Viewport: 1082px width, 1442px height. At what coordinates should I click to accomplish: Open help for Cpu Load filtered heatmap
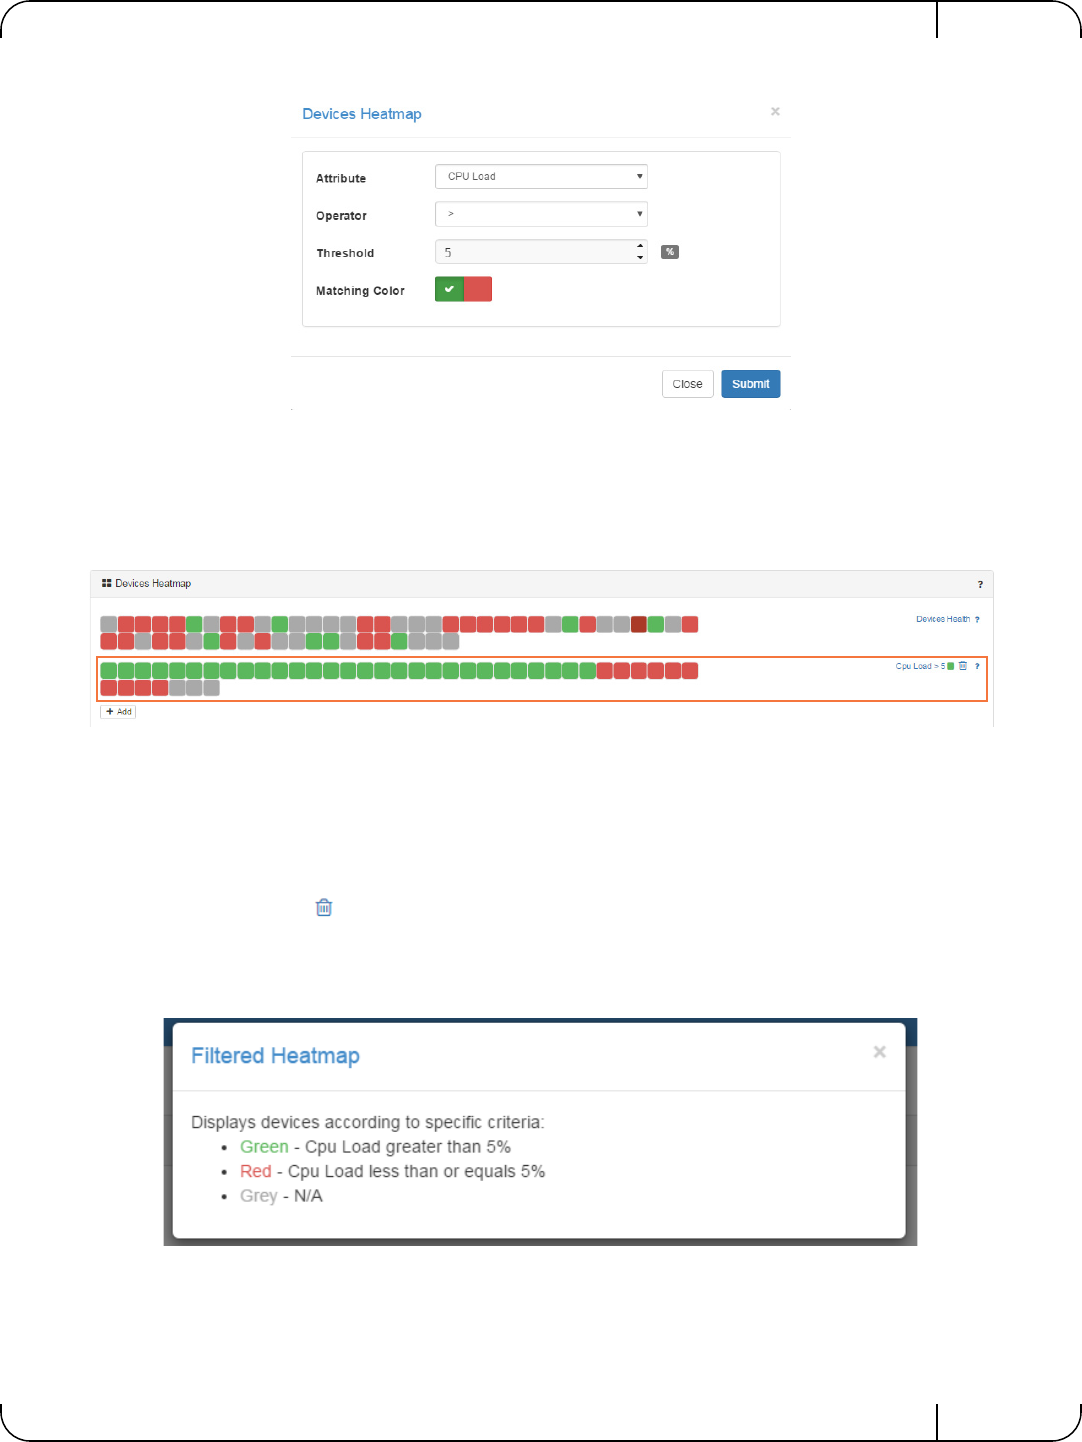click(977, 666)
